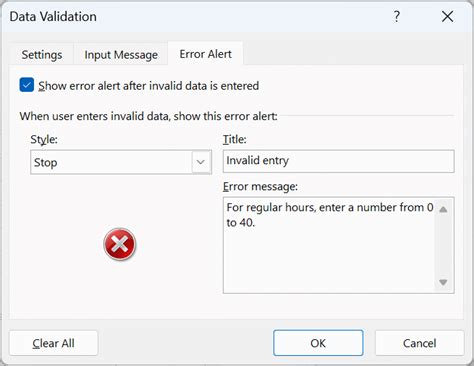Click the red Stop error icon
Viewport: 474px width, 366px height.
tap(120, 244)
